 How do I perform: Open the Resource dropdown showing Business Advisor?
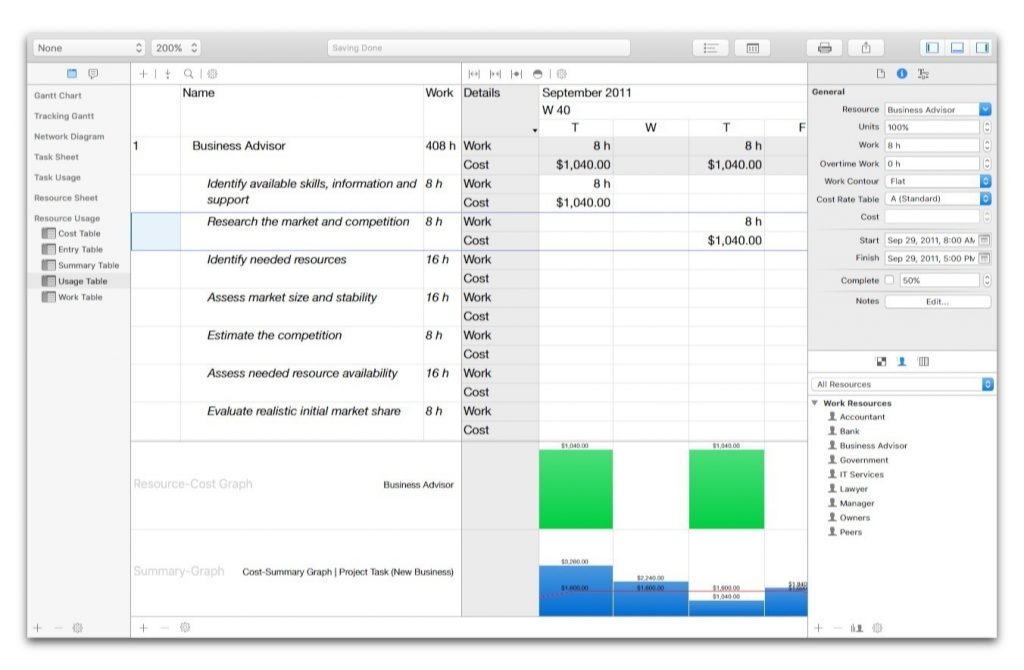point(934,110)
